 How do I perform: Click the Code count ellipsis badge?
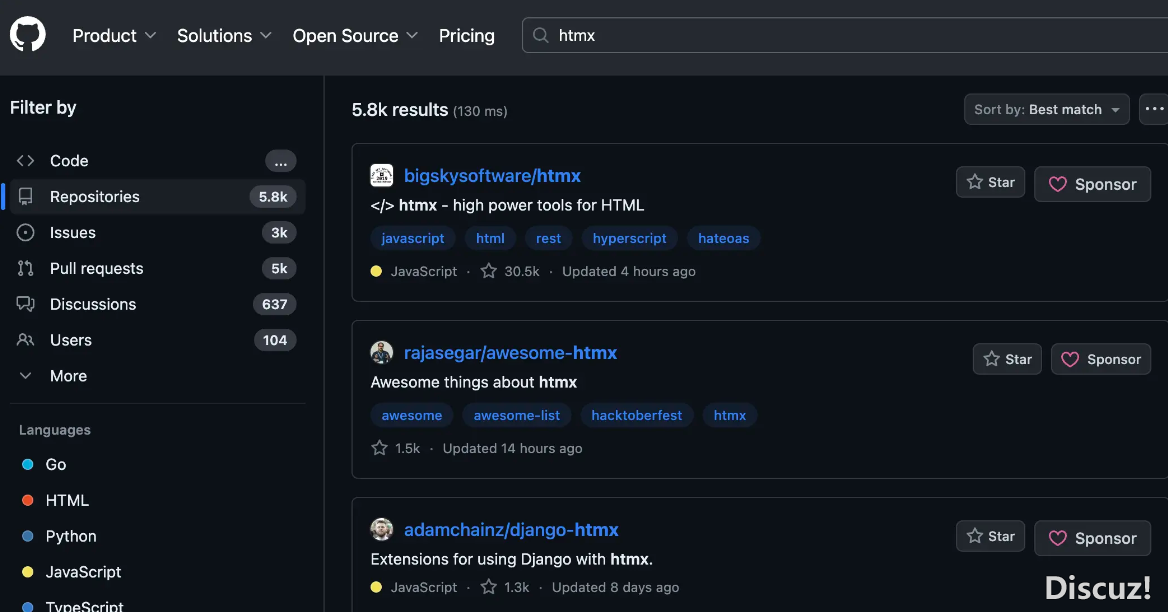pos(281,161)
